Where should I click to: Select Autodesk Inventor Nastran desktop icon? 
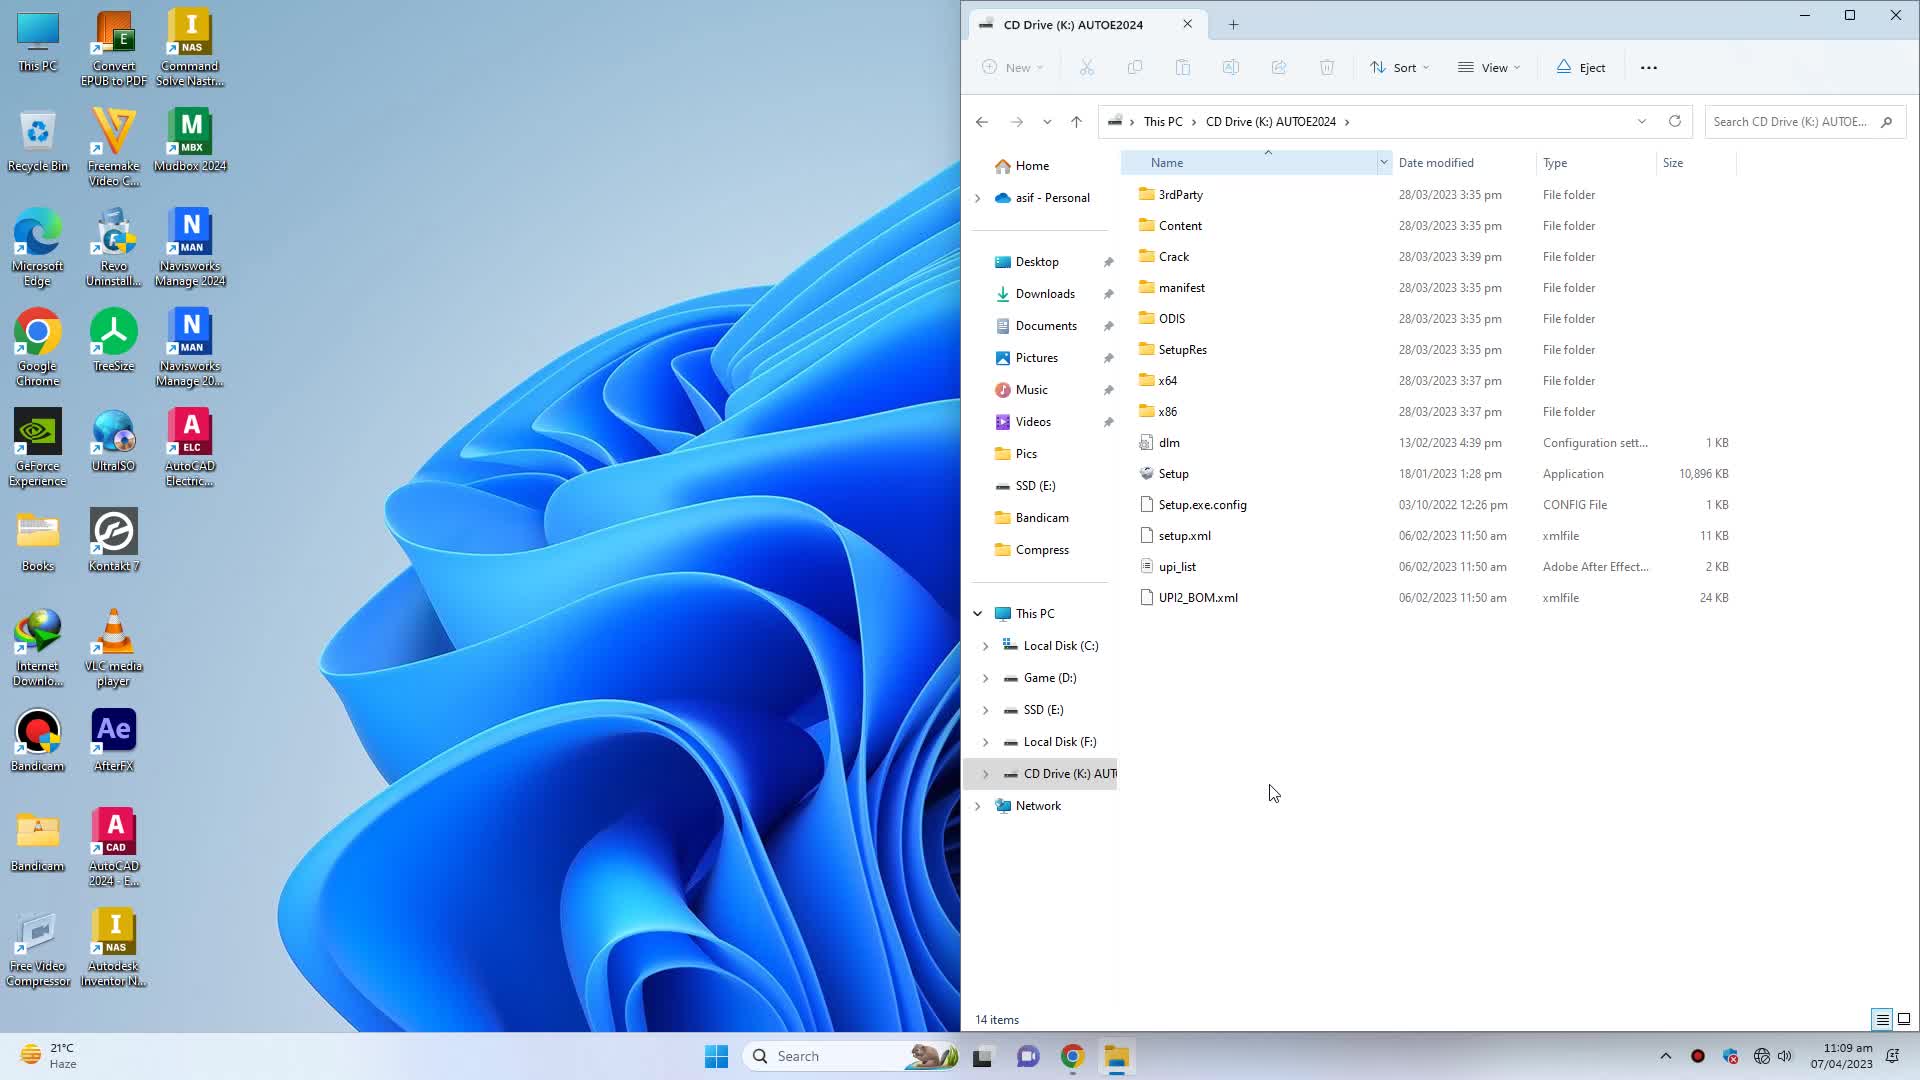[113, 947]
